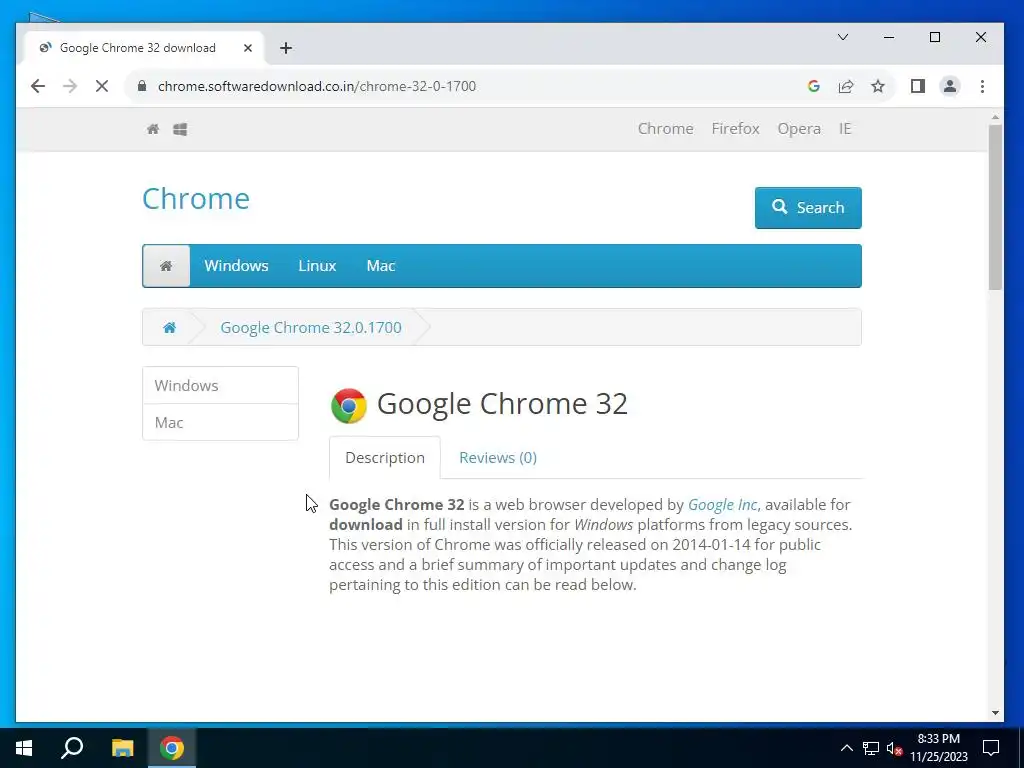Click the home button in the blue navbar
The height and width of the screenshot is (768, 1024).
coord(166,266)
